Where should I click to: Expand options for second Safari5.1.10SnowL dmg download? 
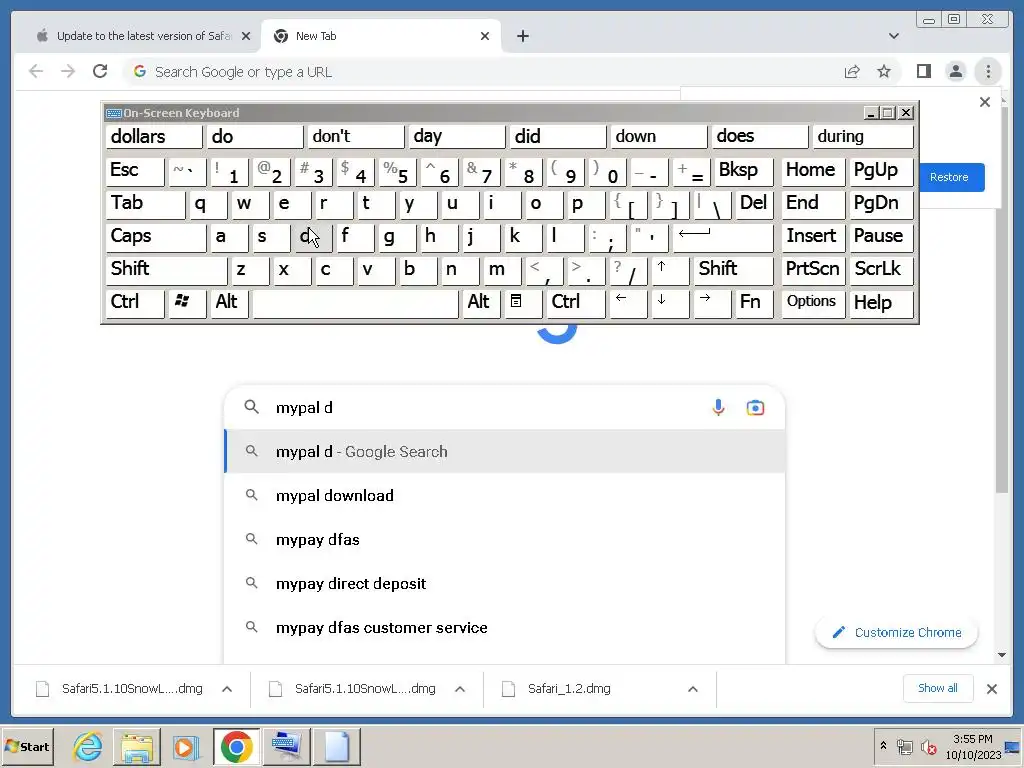tap(460, 688)
